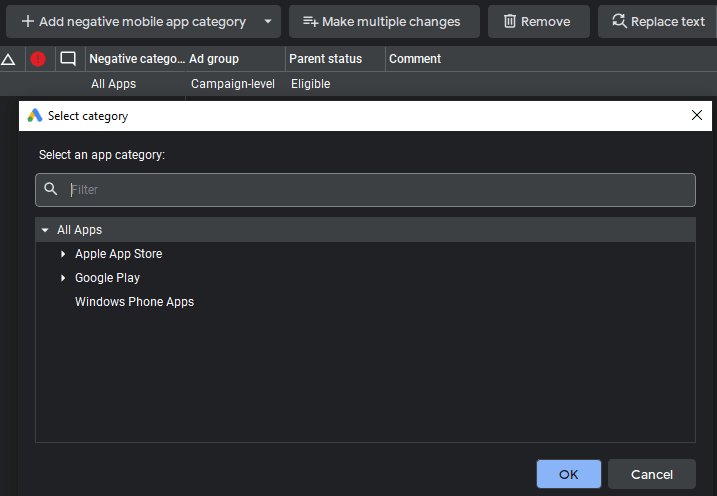This screenshot has height=496, width=717.
Task: Click into the Filter search field
Action: tap(365, 190)
